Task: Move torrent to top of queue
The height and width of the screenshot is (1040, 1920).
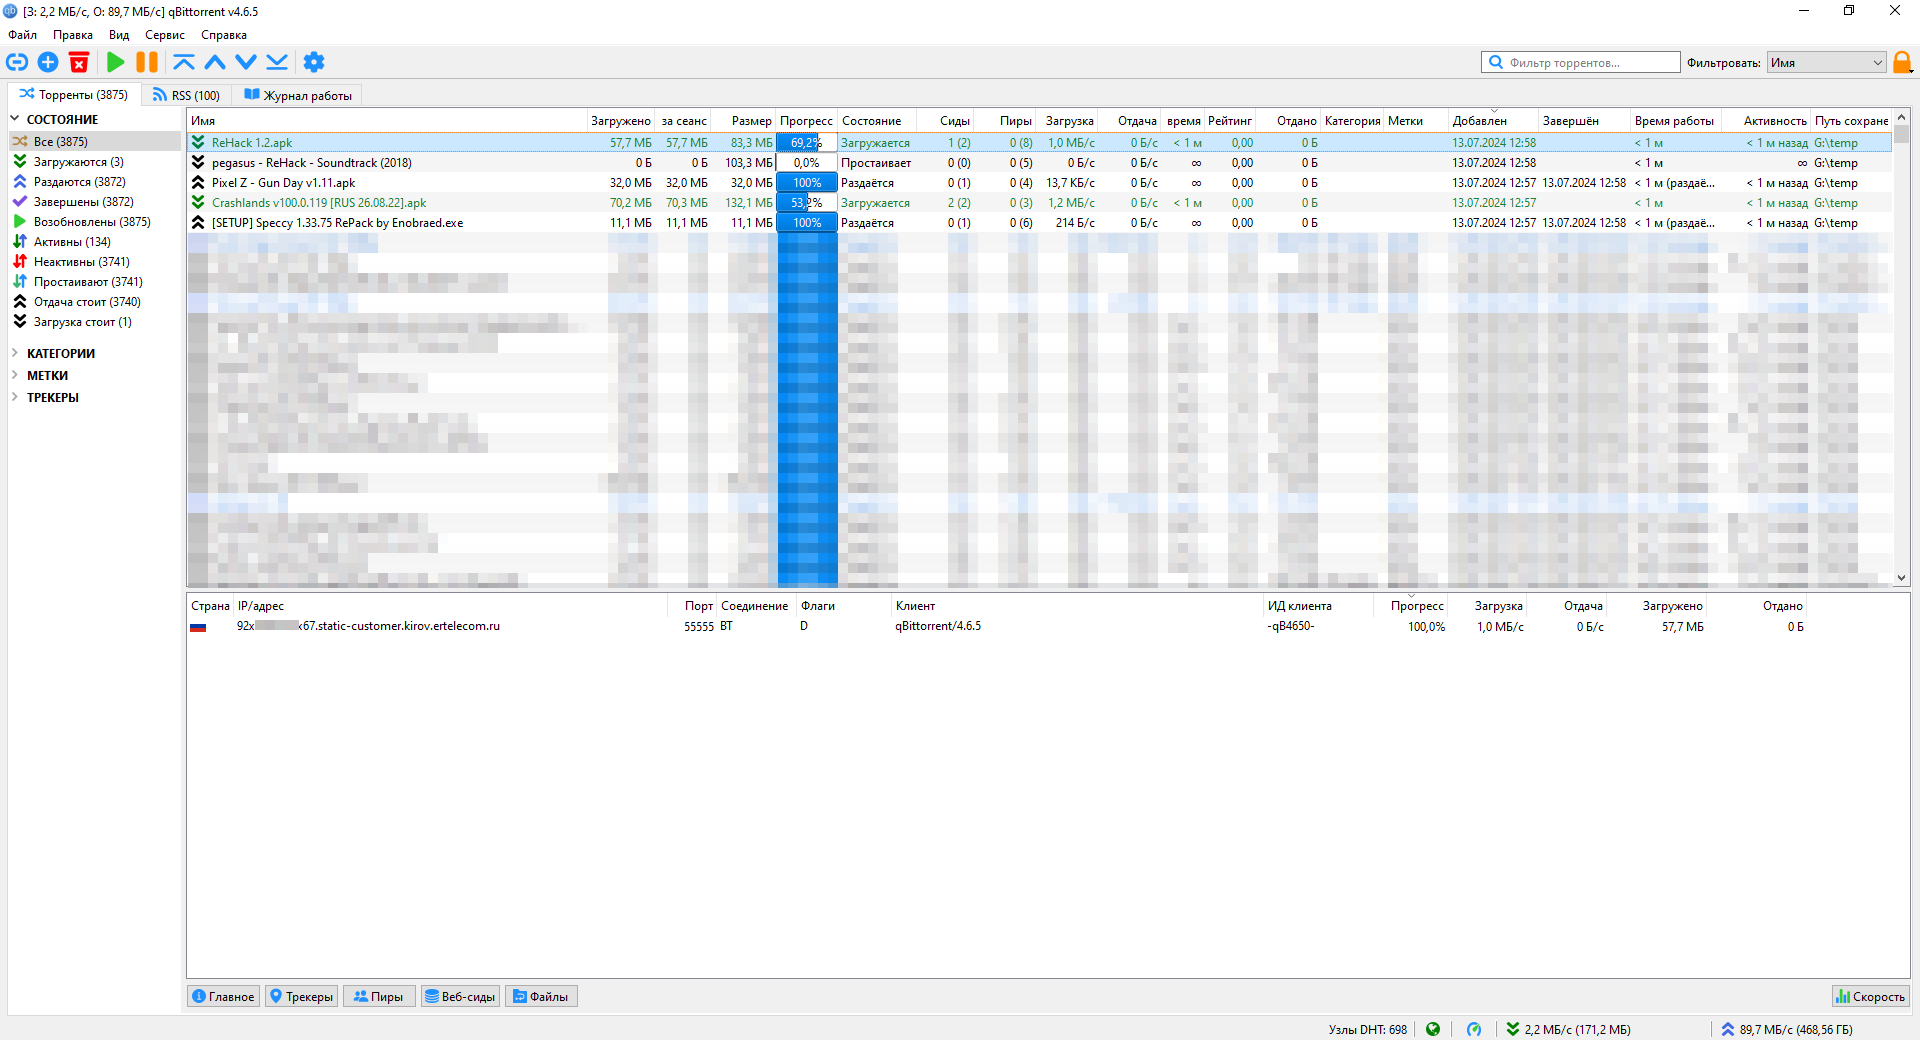Action: coord(184,62)
